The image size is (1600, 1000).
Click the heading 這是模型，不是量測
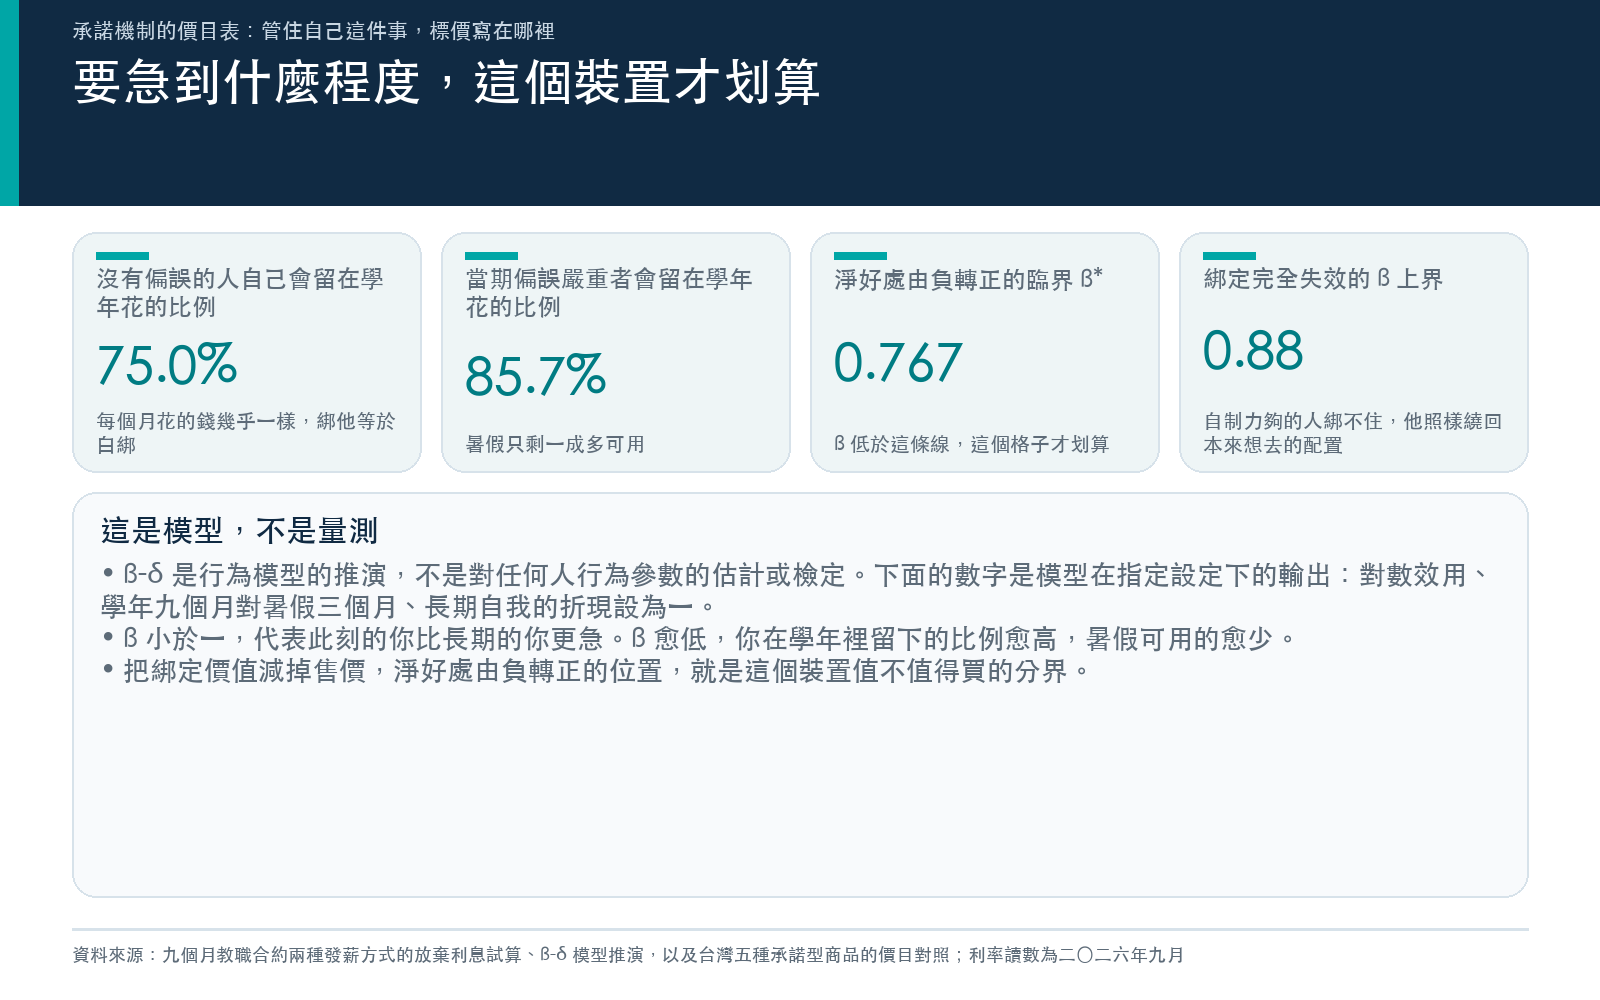coord(239,531)
